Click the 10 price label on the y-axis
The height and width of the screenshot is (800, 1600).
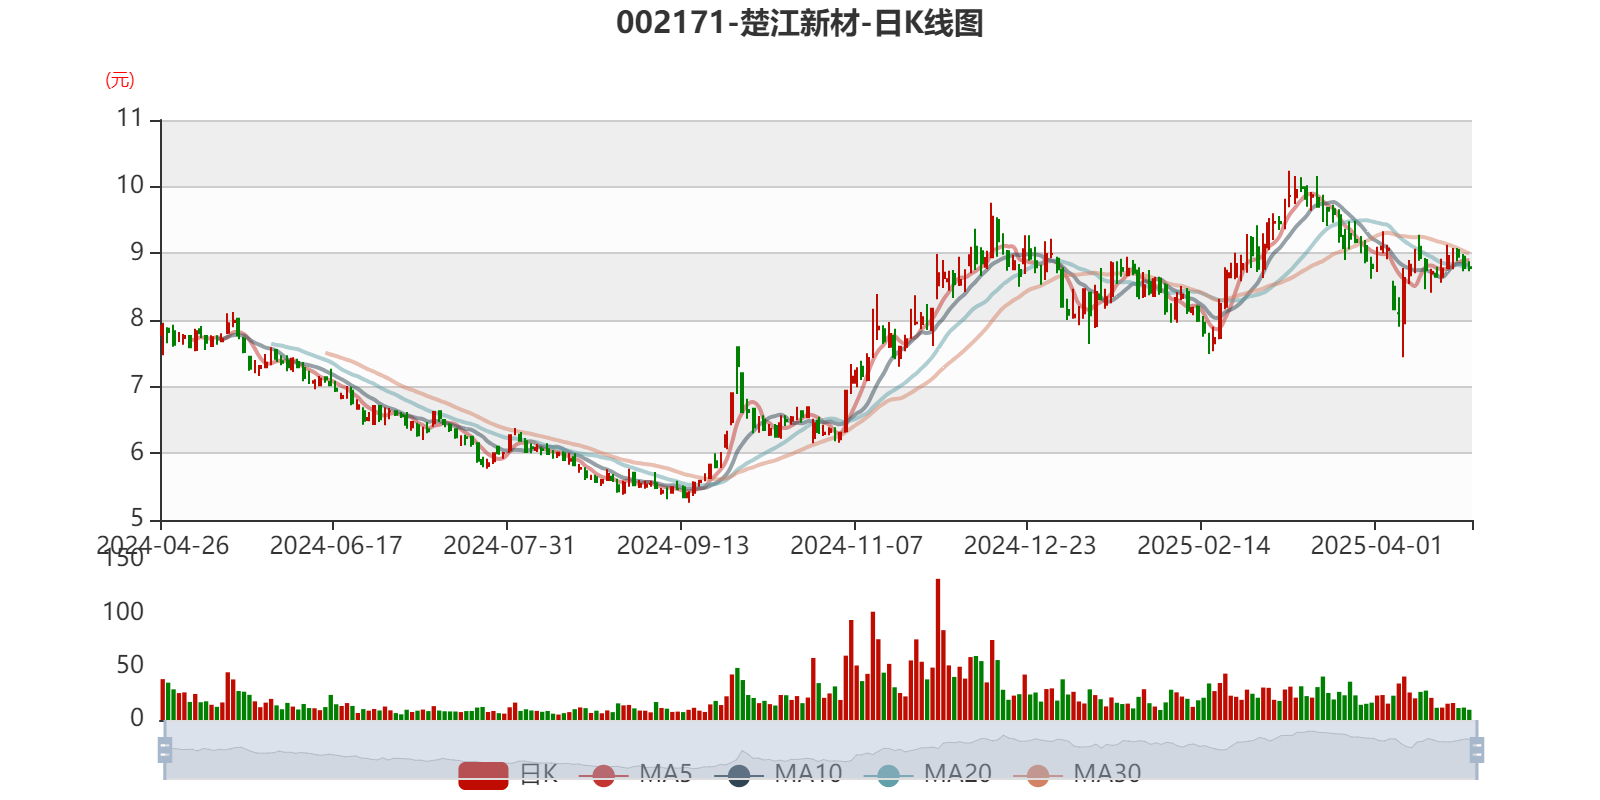[131, 185]
